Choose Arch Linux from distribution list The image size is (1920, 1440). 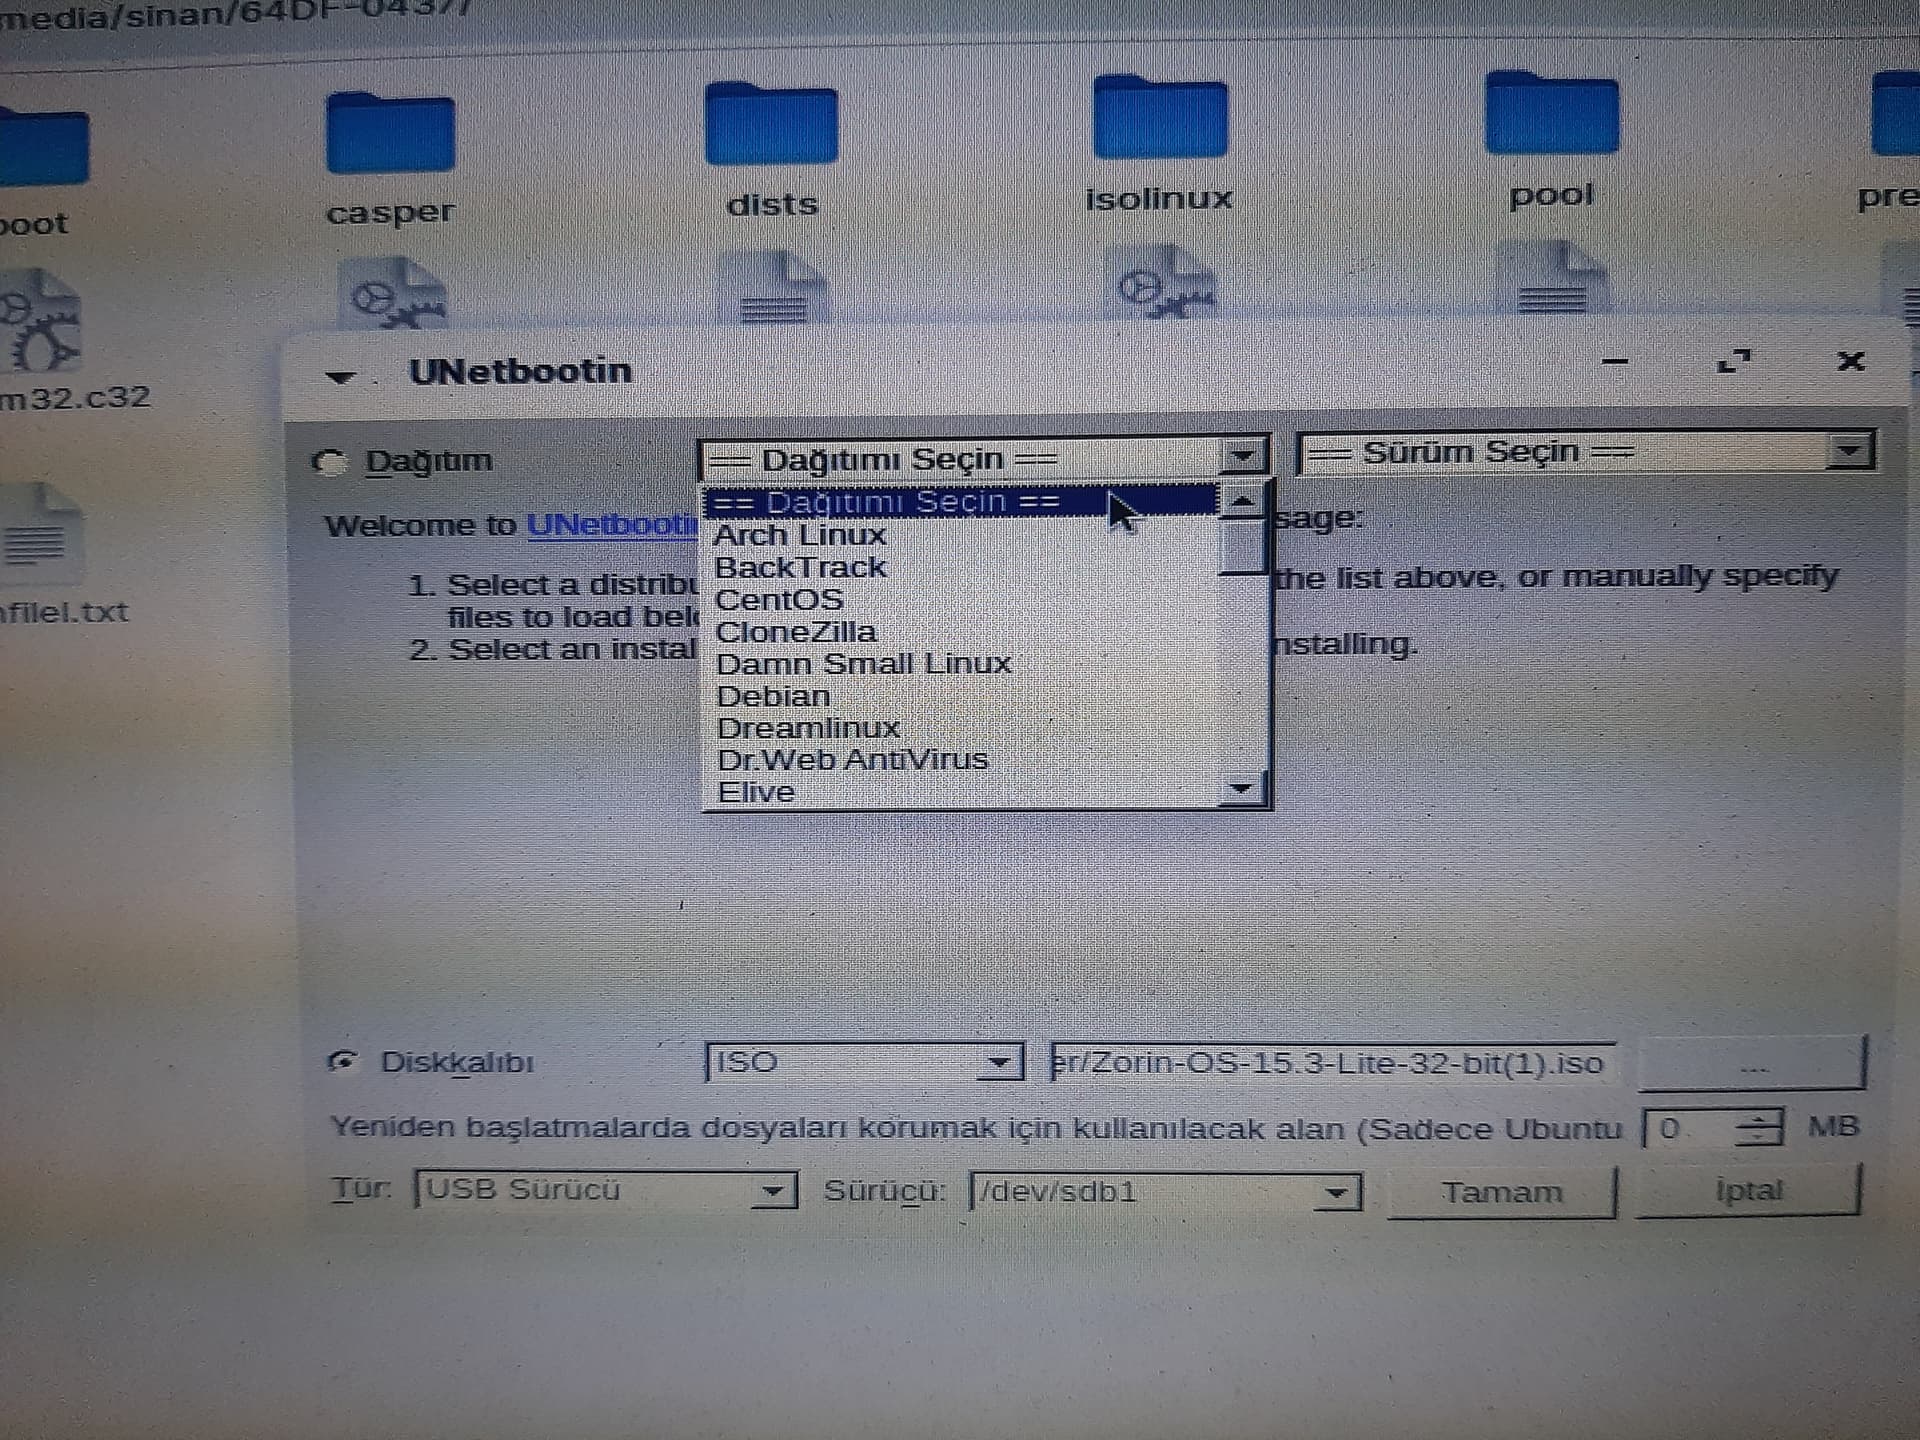coord(800,535)
